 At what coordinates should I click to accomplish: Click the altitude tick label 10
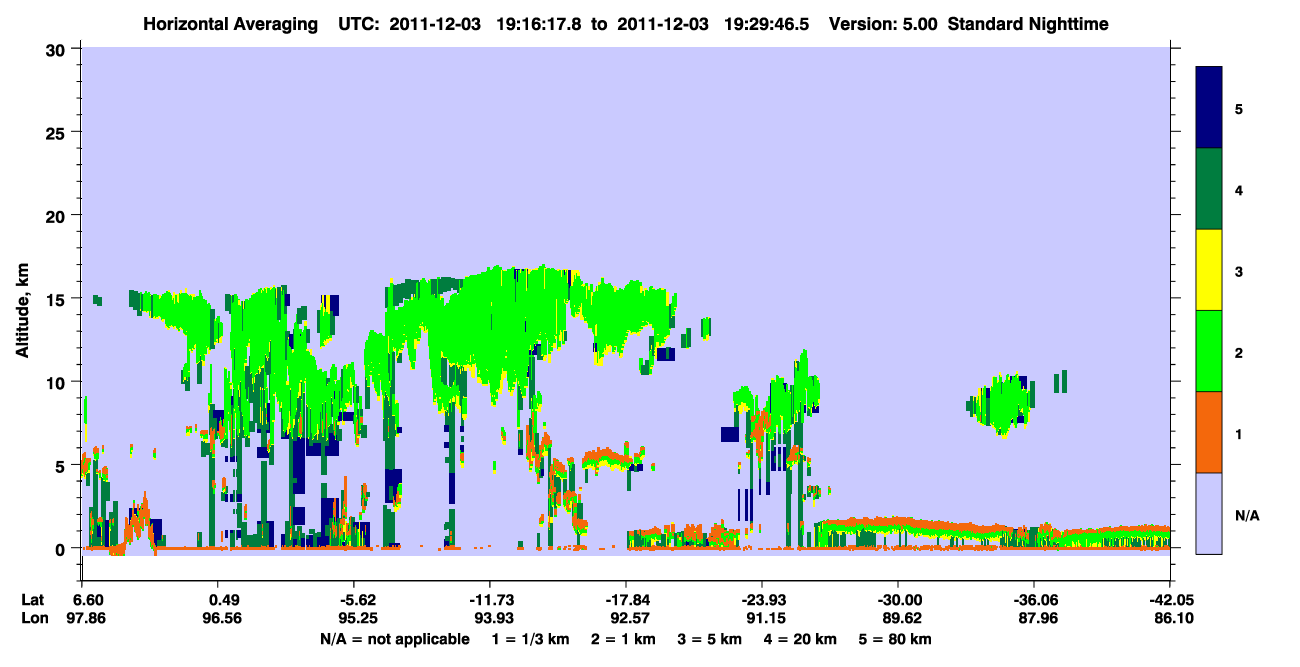pyautogui.click(x=57, y=382)
